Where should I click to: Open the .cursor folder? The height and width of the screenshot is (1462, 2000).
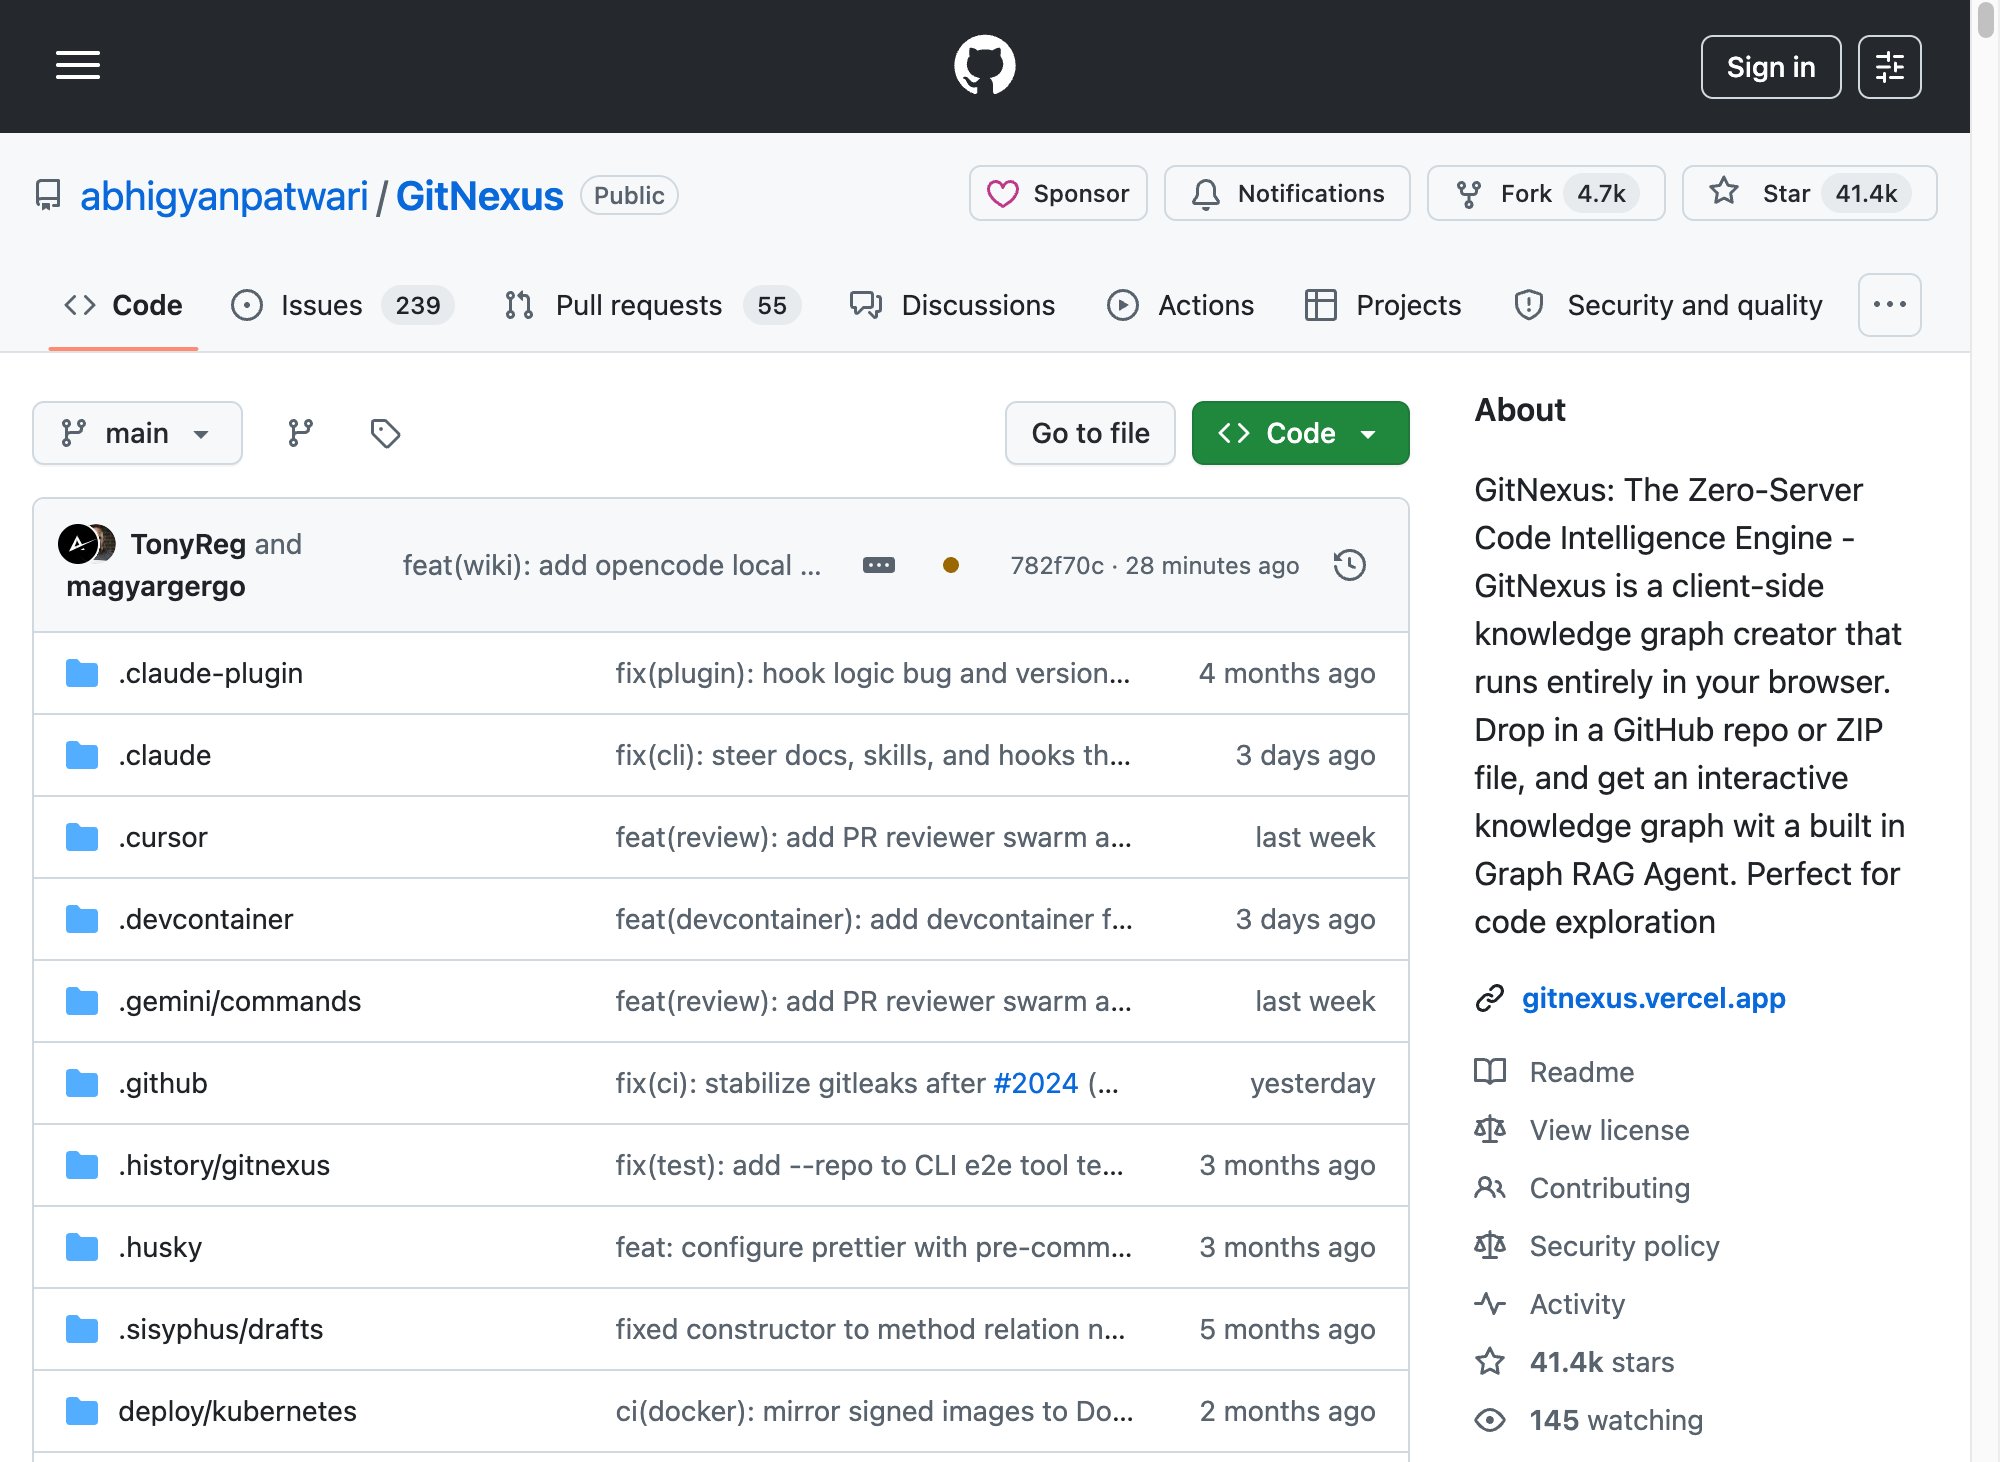tap(163, 837)
